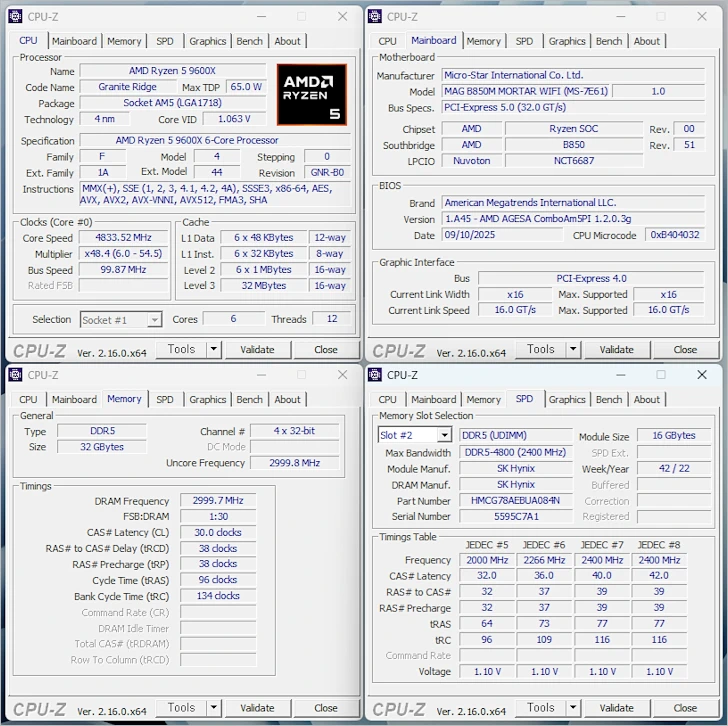The height and width of the screenshot is (726, 728).
Task: Open About tab in SPD window
Action: point(647,400)
